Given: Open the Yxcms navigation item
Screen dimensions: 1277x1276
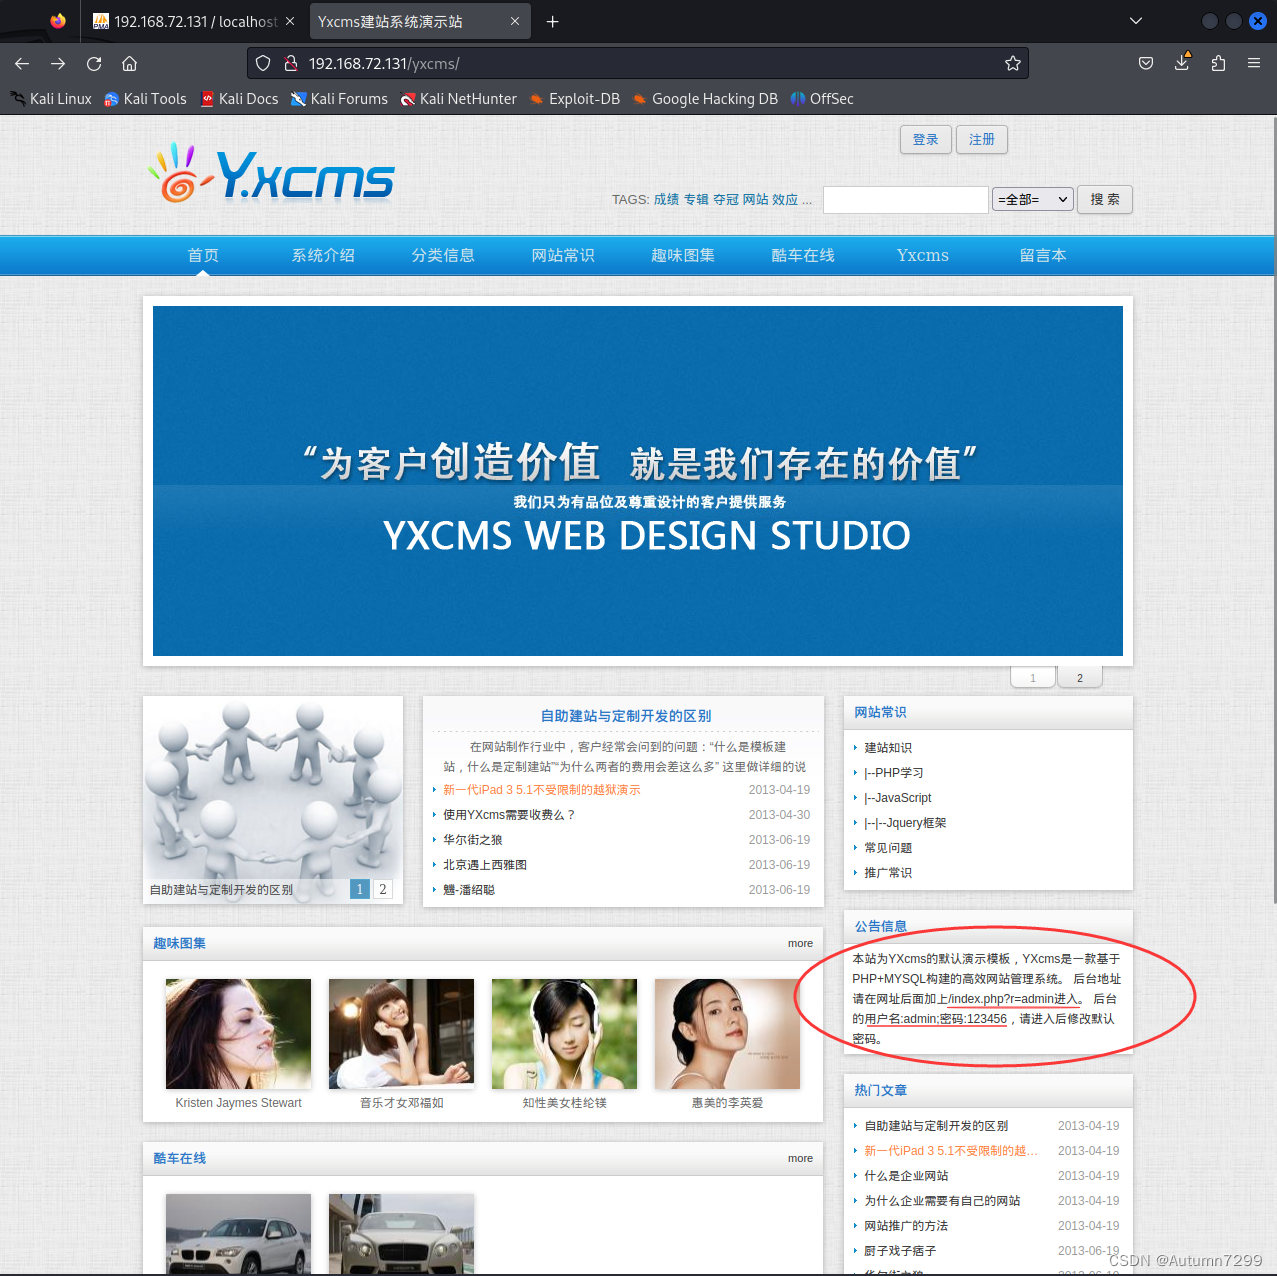Looking at the screenshot, I should (923, 255).
